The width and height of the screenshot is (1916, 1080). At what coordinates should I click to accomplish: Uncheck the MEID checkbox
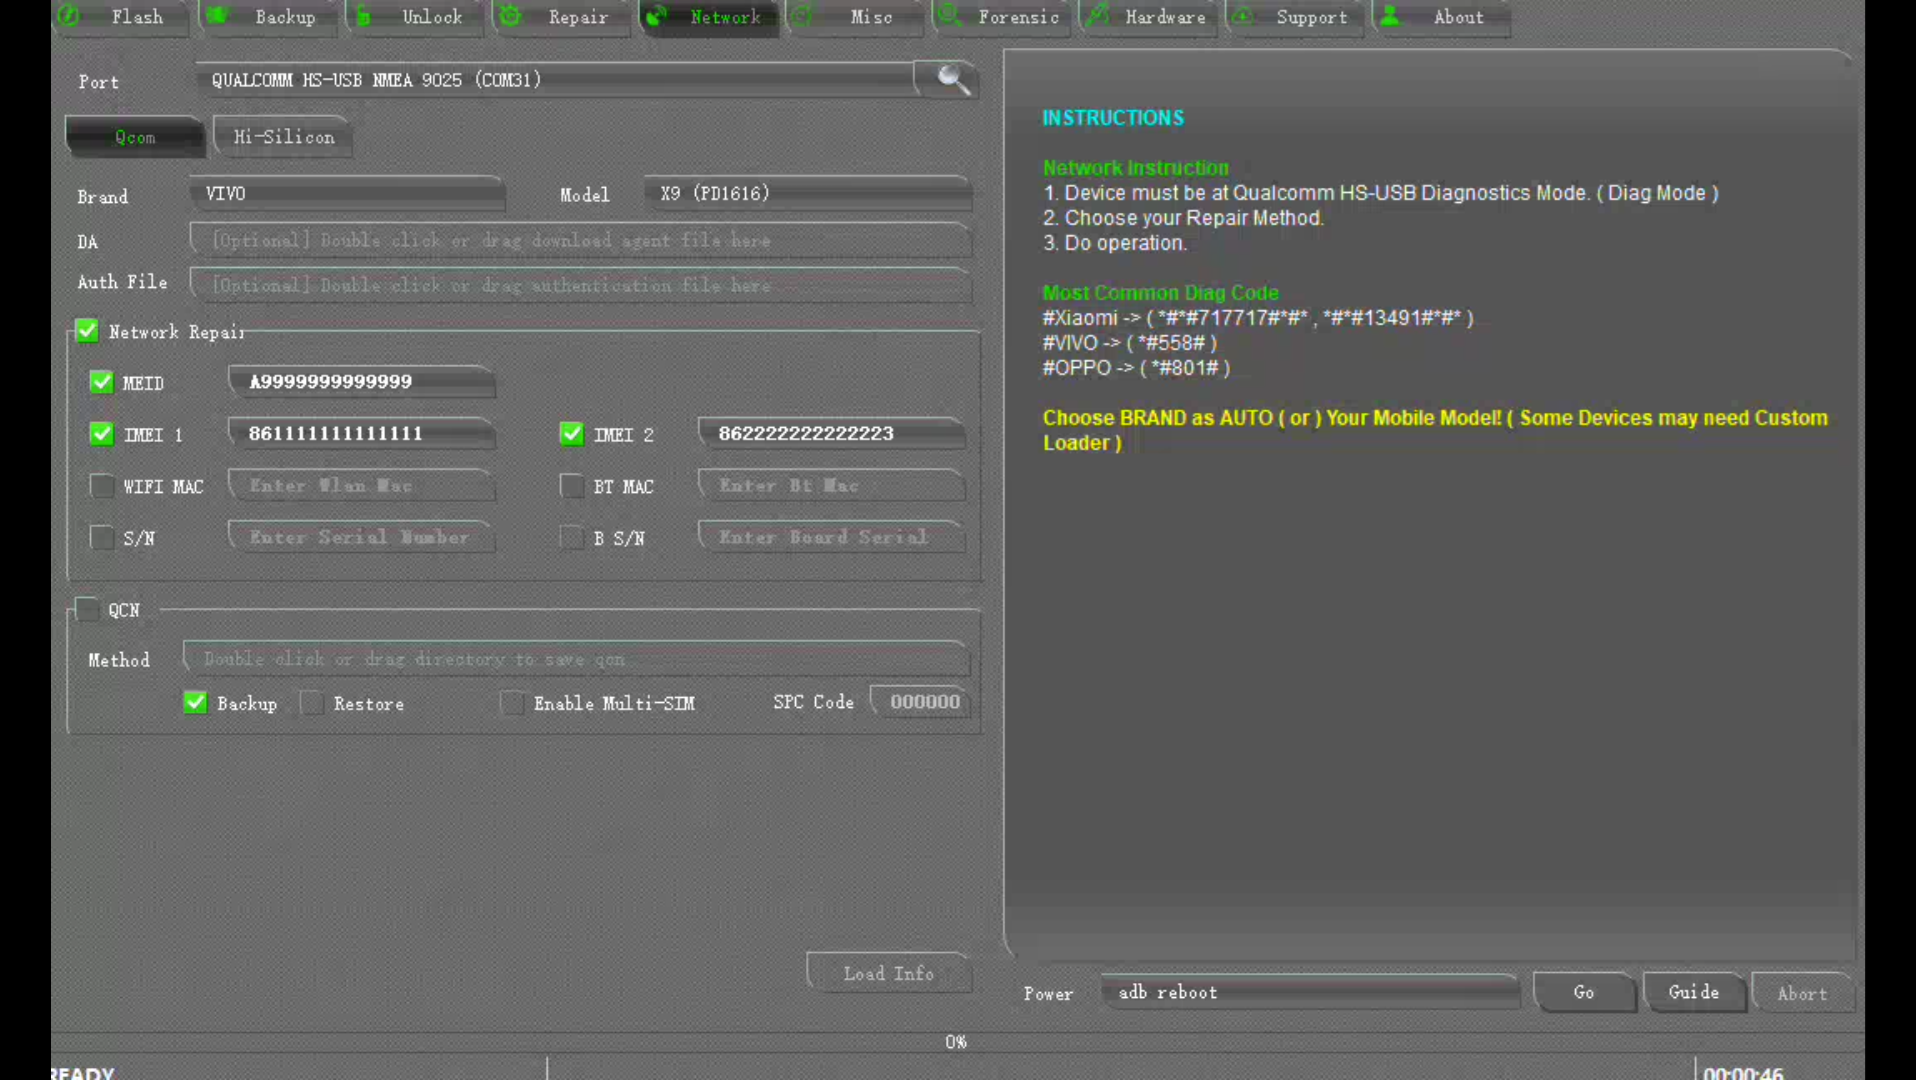tap(101, 382)
